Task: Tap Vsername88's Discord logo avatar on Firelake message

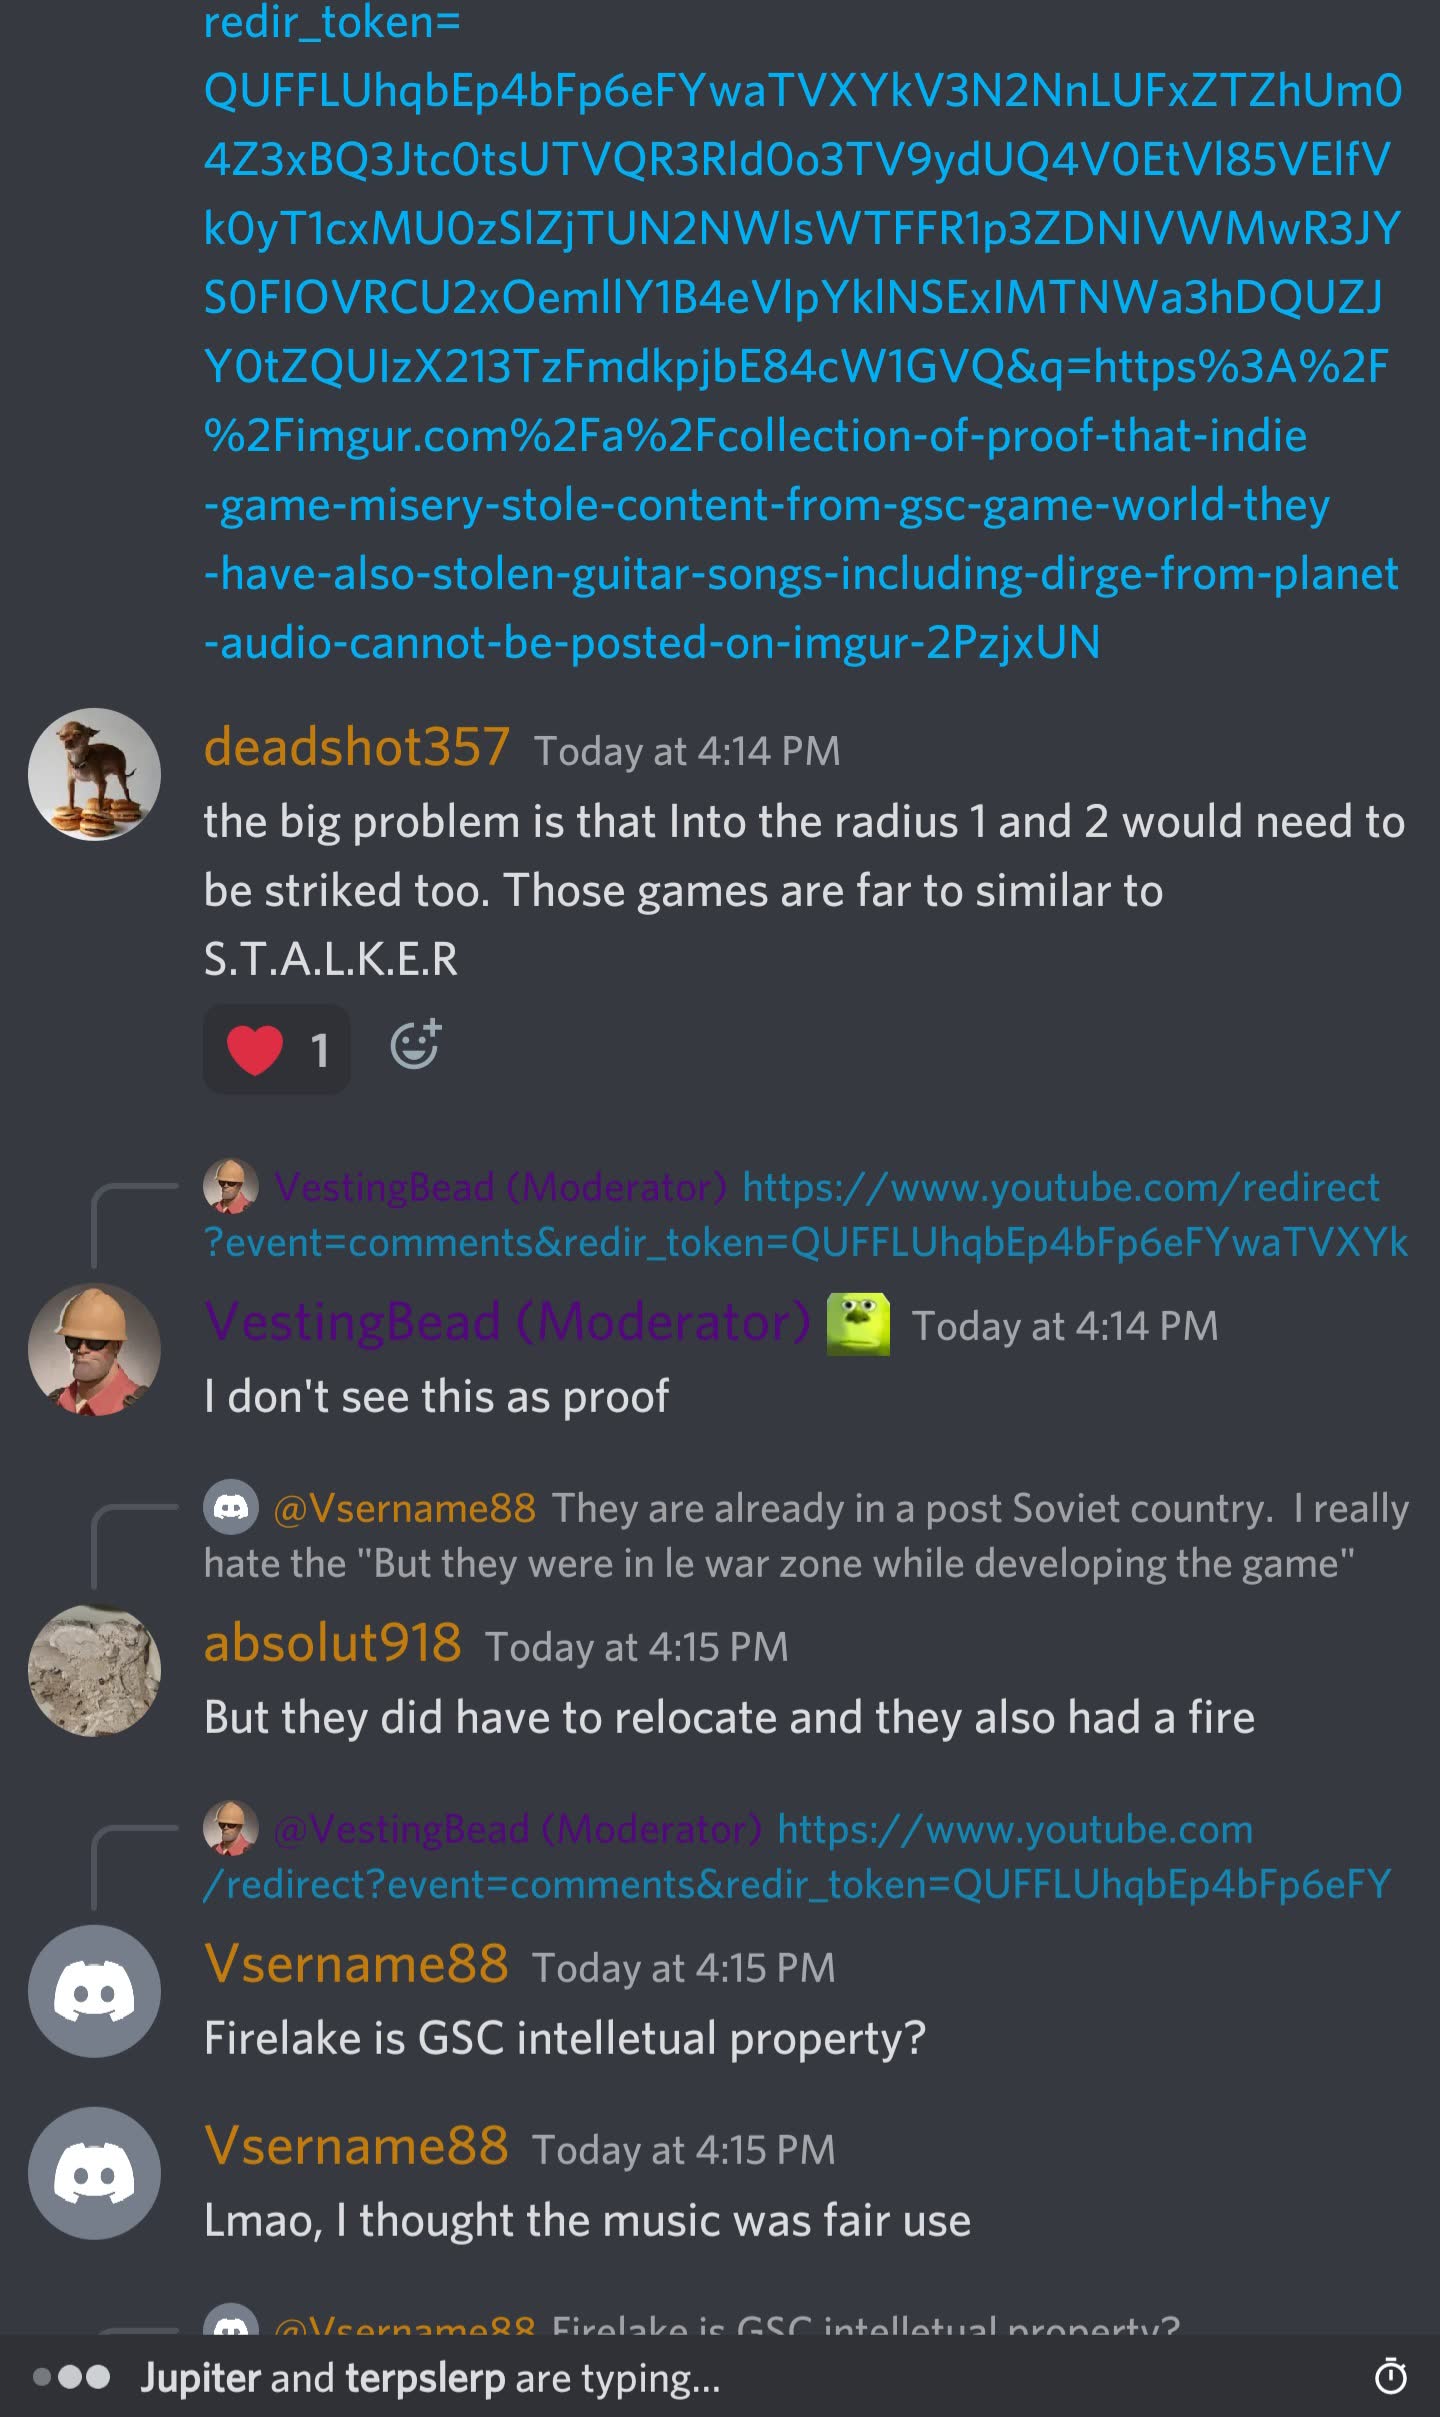Action: pyautogui.click(x=94, y=1992)
